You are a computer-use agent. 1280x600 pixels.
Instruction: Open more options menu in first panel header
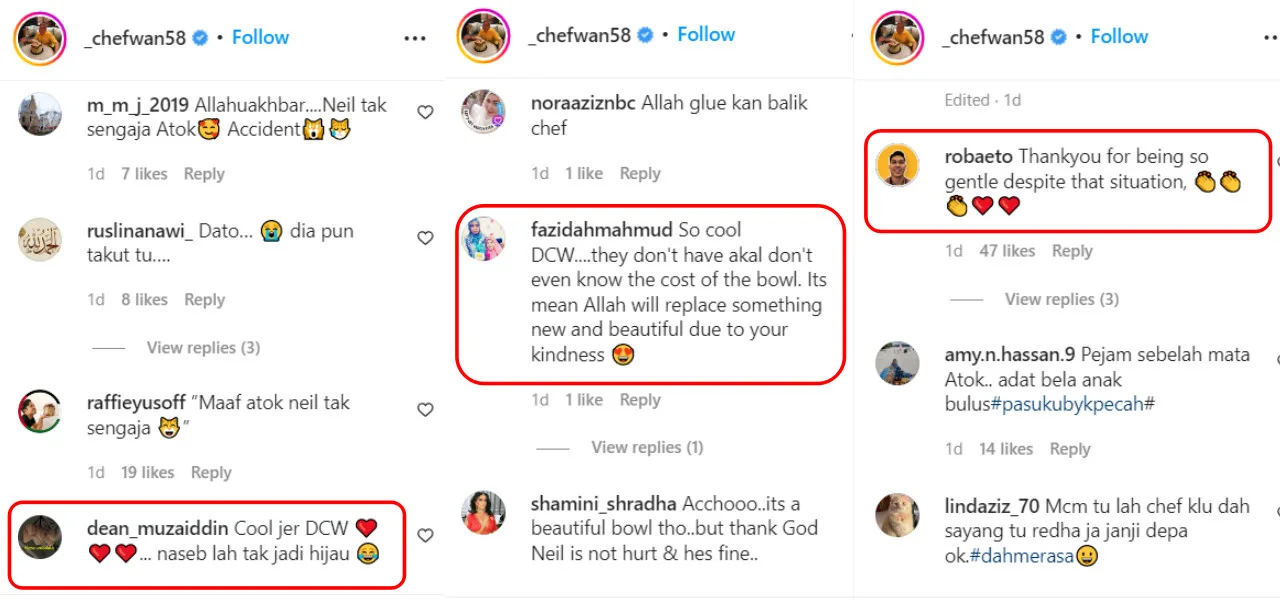pos(415,38)
